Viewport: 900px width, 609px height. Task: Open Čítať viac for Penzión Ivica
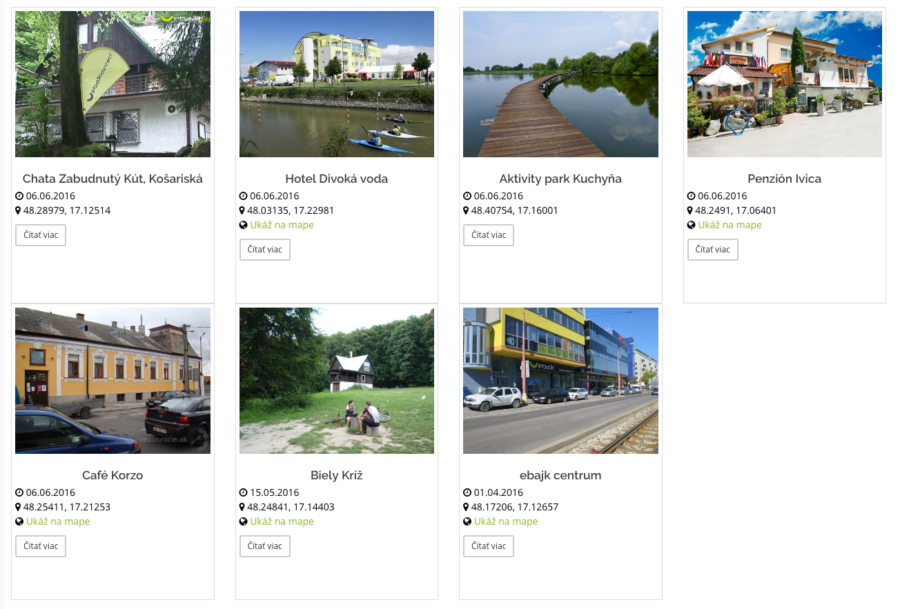(x=713, y=250)
